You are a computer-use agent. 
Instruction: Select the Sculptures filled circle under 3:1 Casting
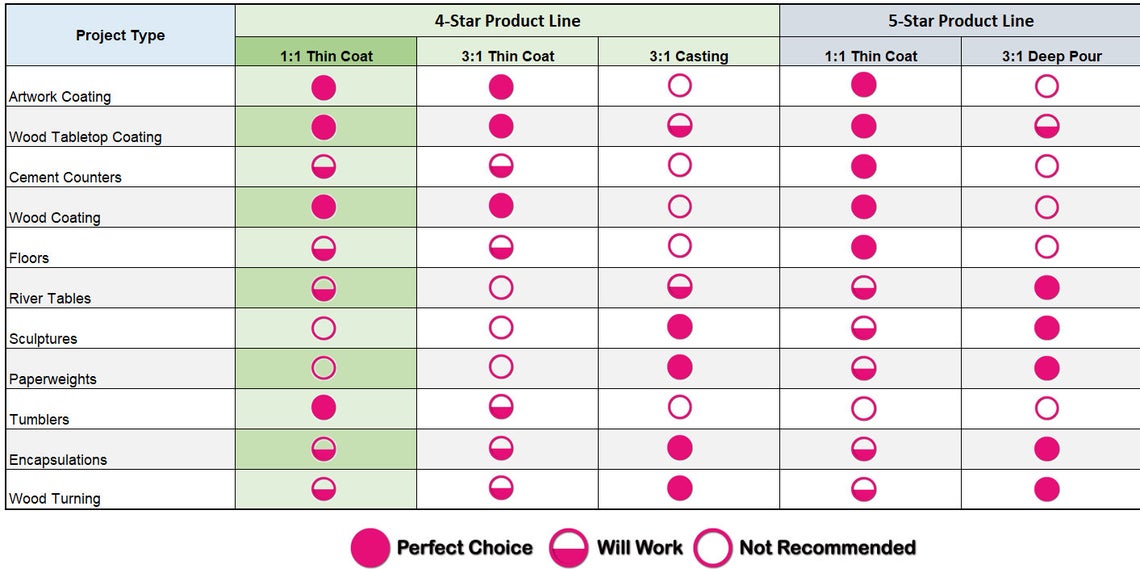pyautogui.click(x=680, y=327)
